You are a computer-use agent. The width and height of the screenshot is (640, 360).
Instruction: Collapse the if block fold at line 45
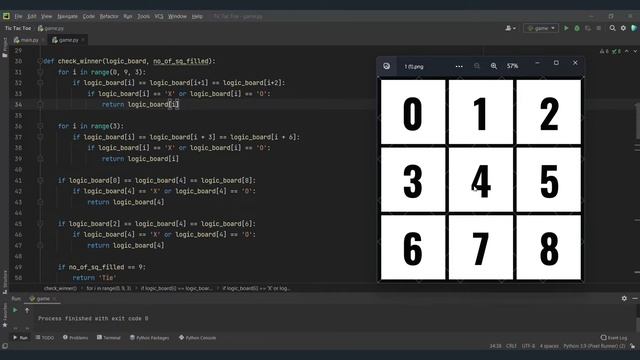40,224
